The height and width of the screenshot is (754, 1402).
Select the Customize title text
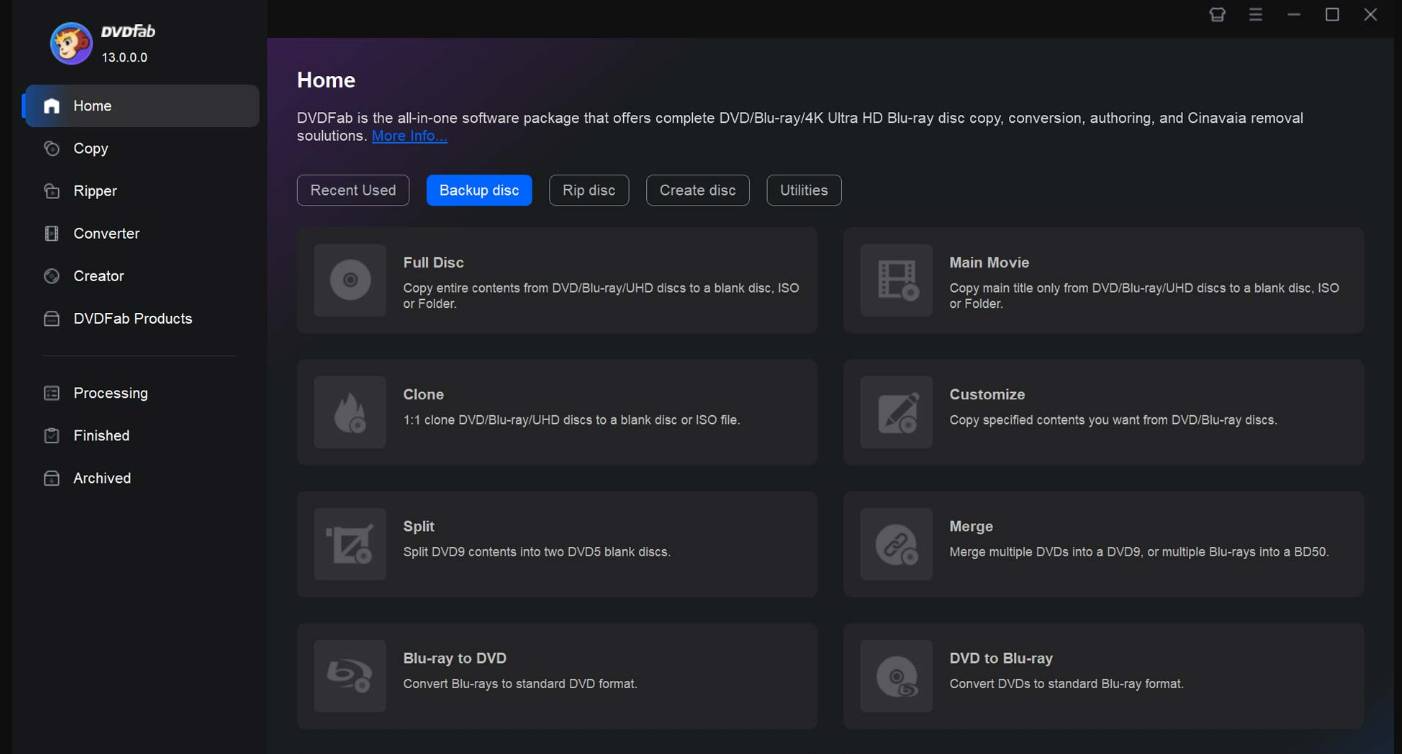[987, 394]
